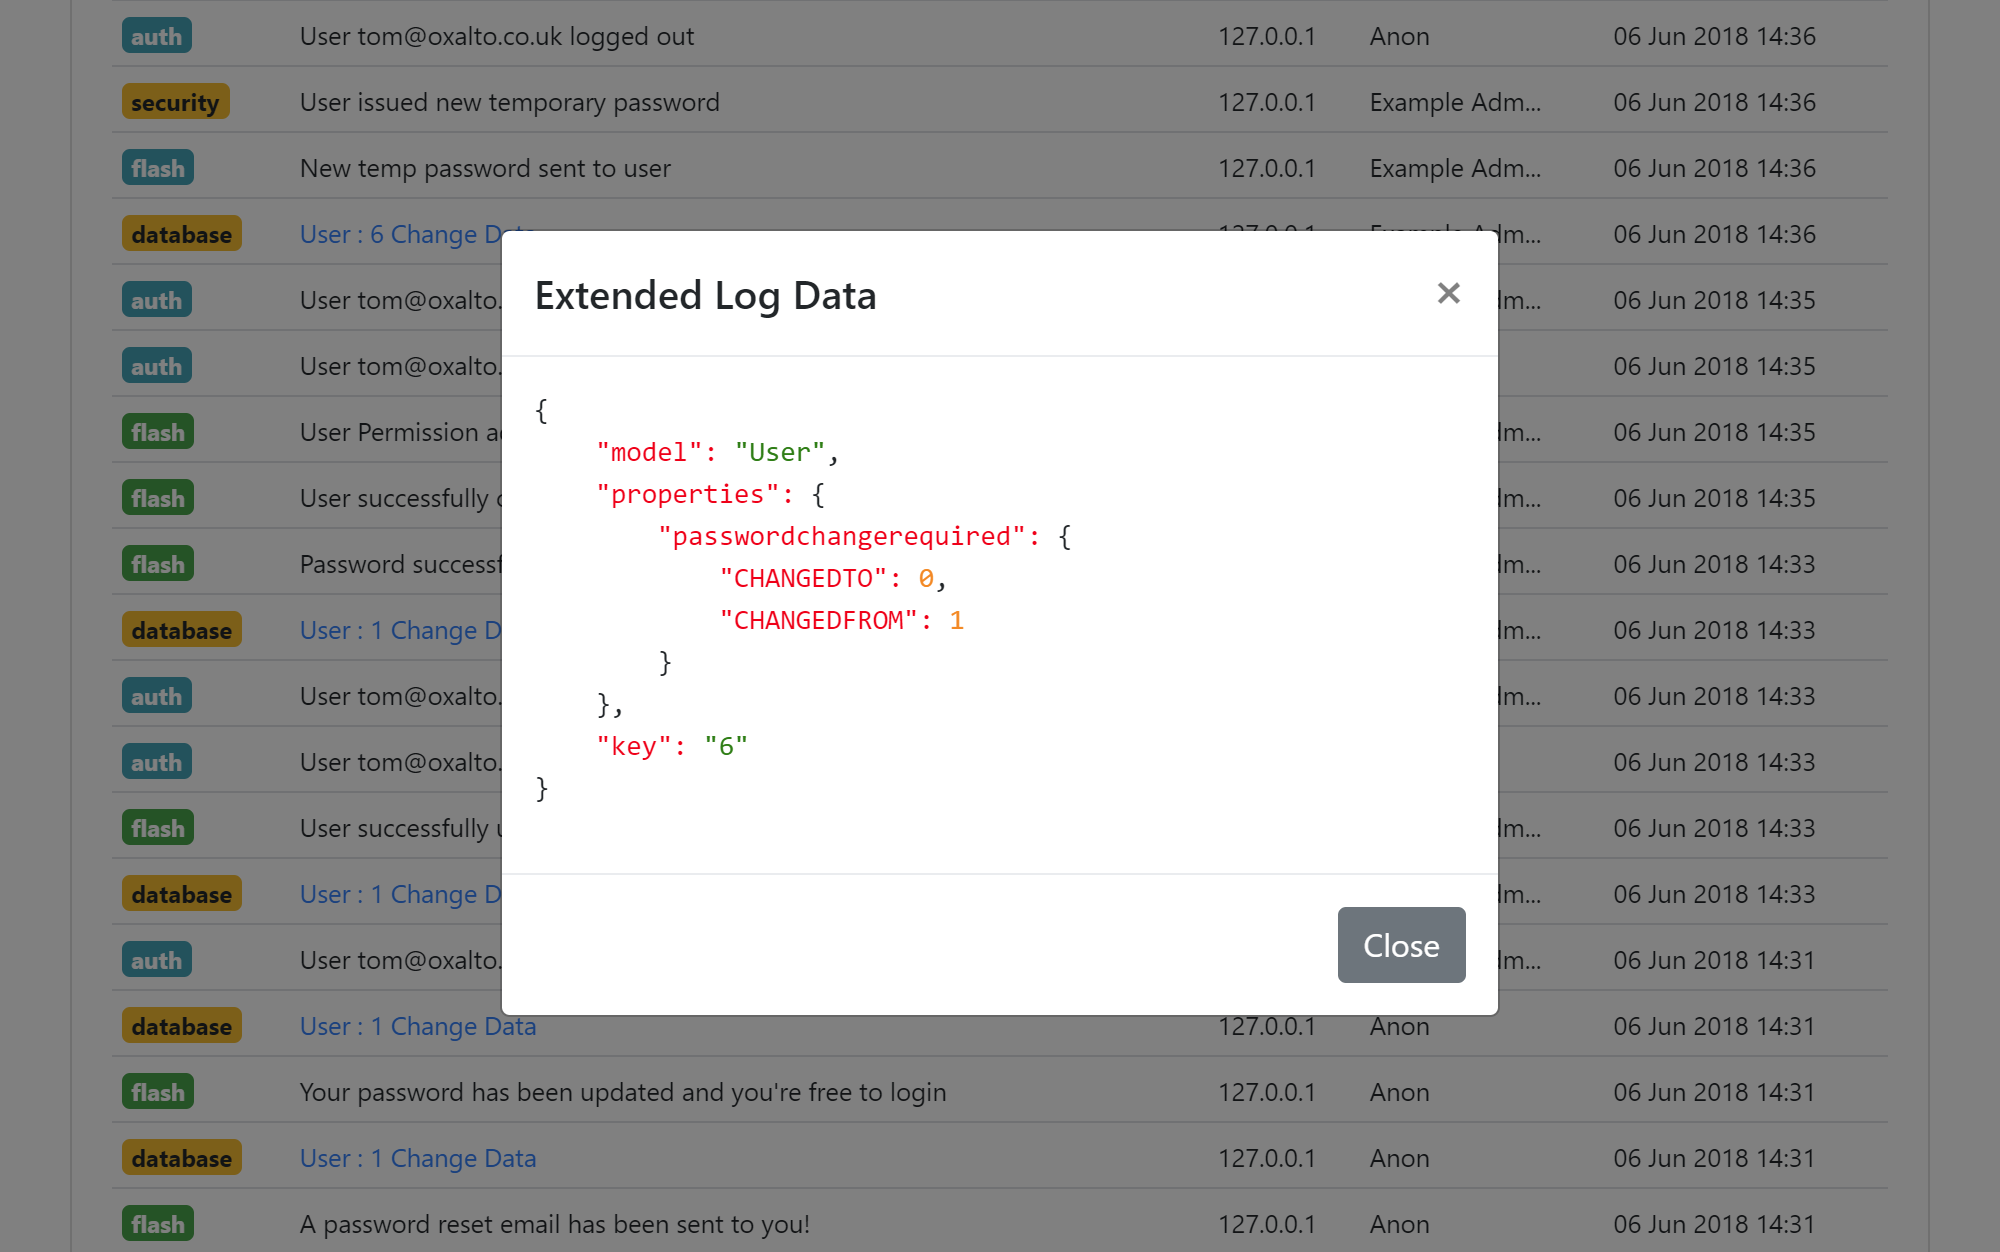Click the last User : 1 Change Data link
The width and height of the screenshot is (2000, 1252).
coord(418,1158)
